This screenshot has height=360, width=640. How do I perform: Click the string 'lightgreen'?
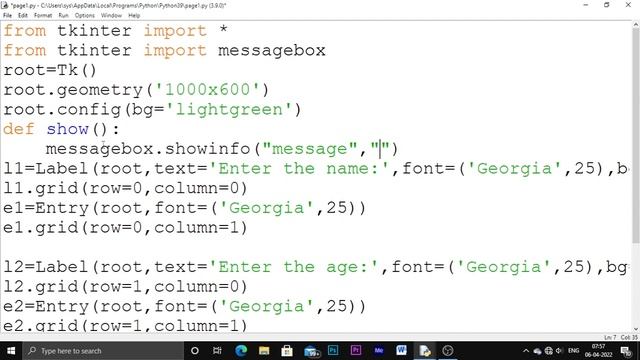pyautogui.click(x=229, y=109)
